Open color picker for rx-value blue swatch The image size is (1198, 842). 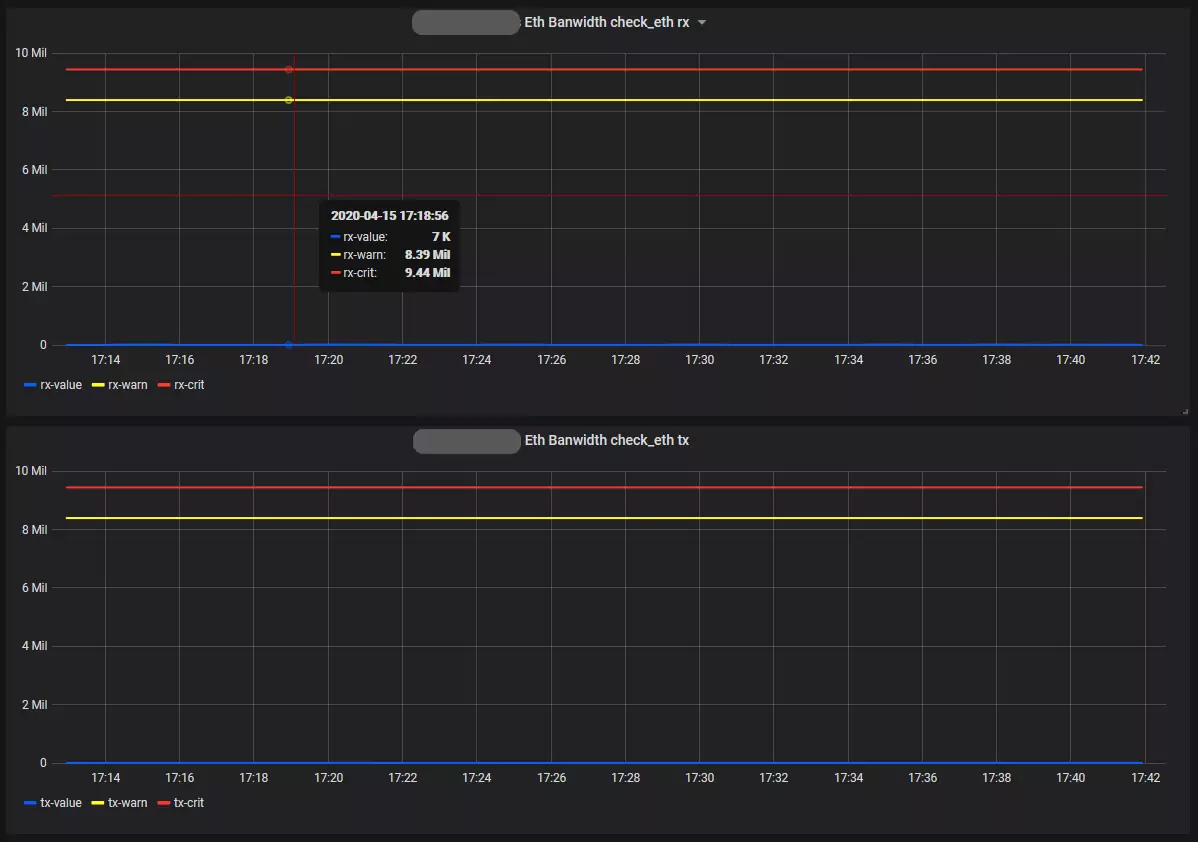pos(30,385)
